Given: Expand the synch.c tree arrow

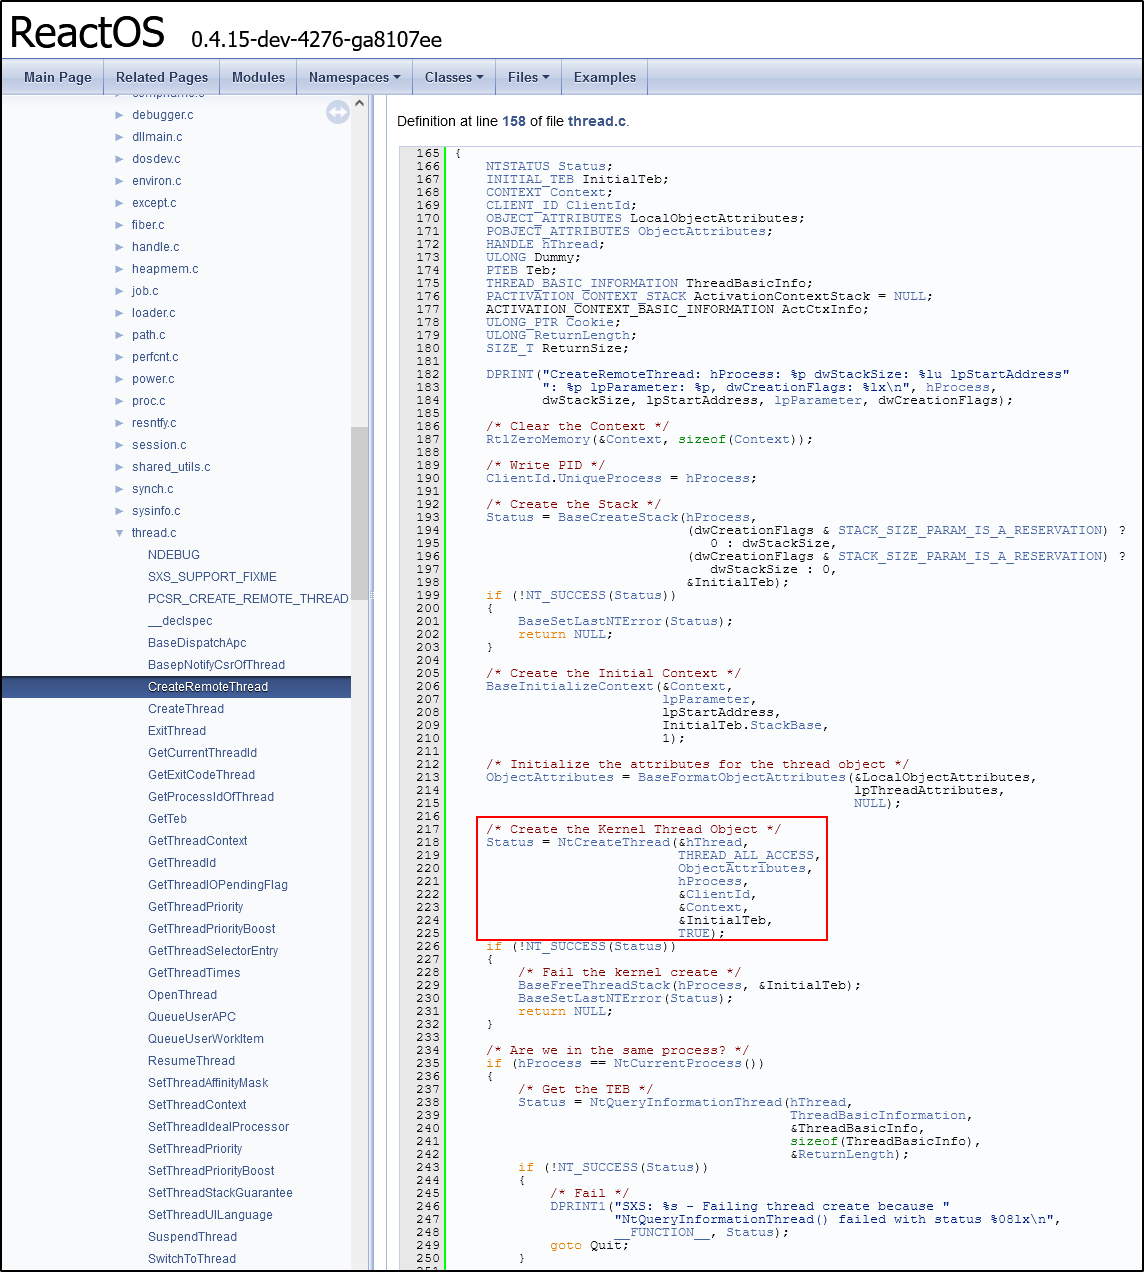Looking at the screenshot, I should (120, 489).
